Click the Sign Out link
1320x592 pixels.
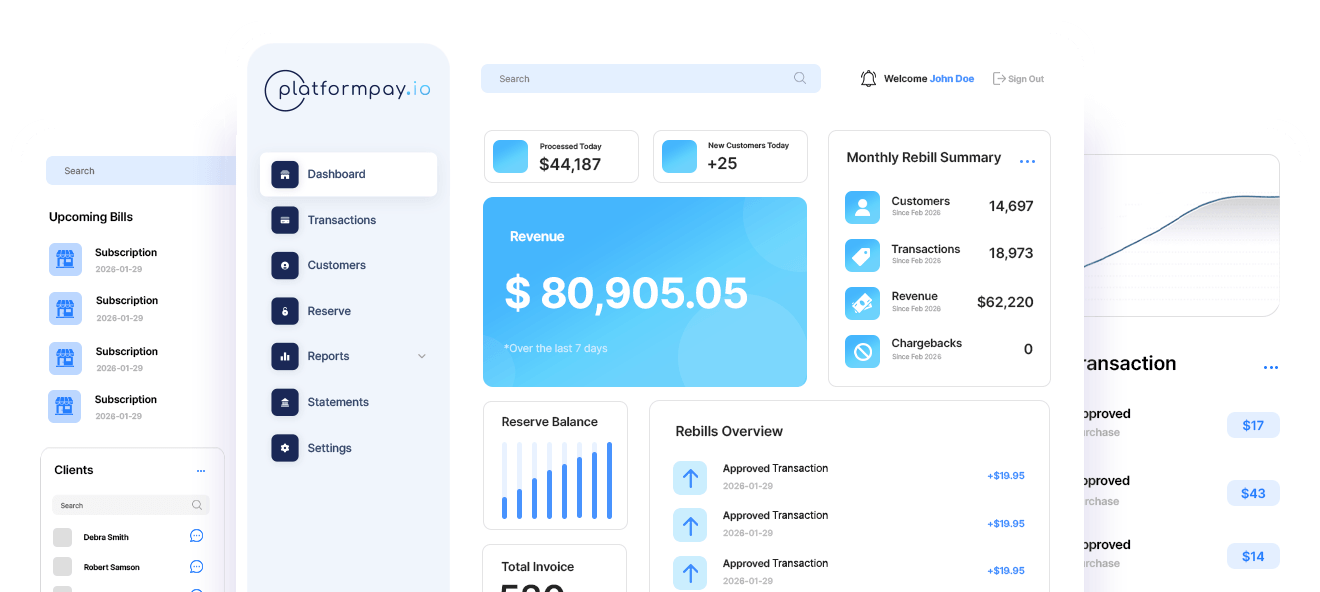coord(1018,79)
